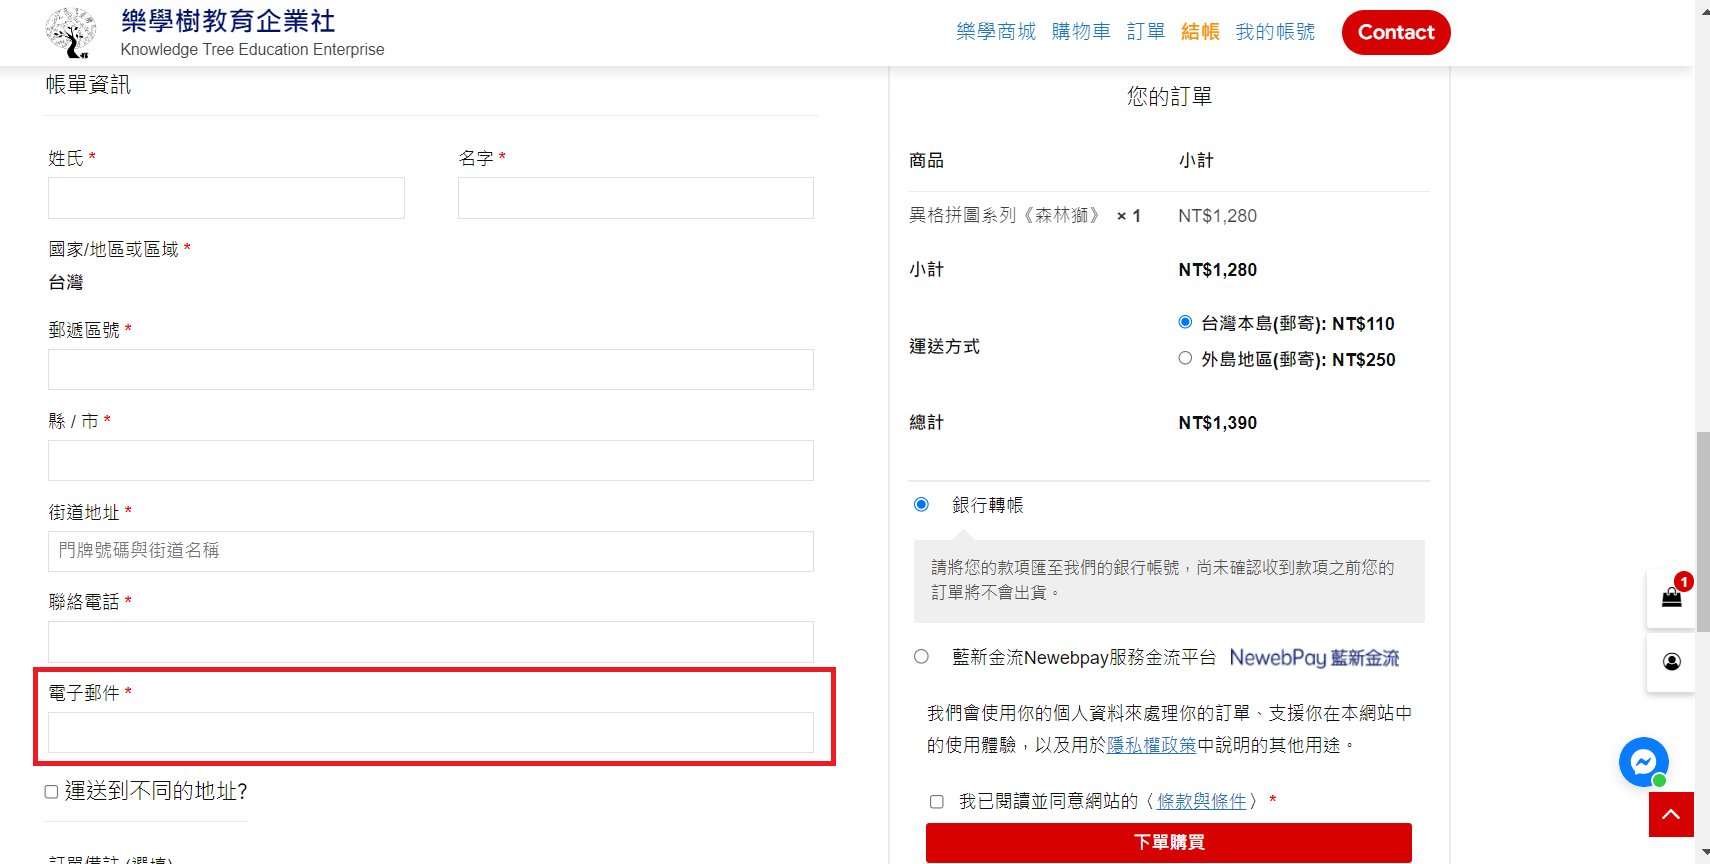Click the NewebPay 藍新金流 logo
Screen dimensions: 1710x864
point(1314,658)
